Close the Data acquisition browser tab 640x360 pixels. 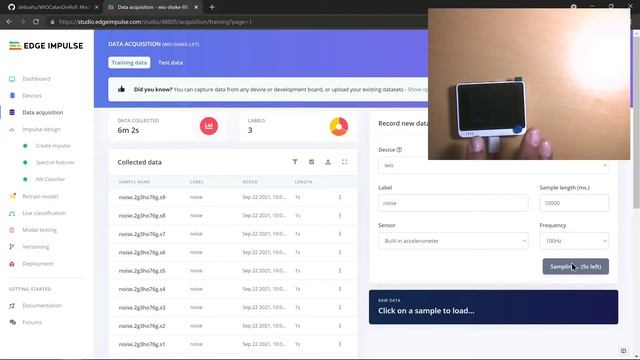tap(196, 7)
